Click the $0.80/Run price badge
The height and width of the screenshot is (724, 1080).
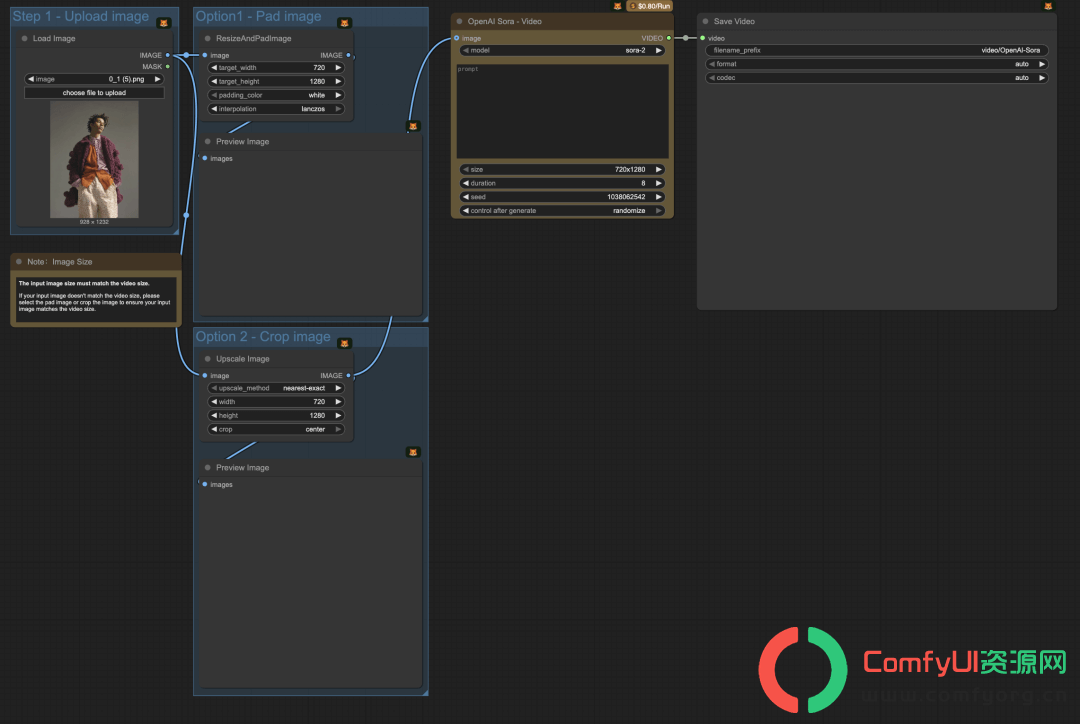[650, 6]
